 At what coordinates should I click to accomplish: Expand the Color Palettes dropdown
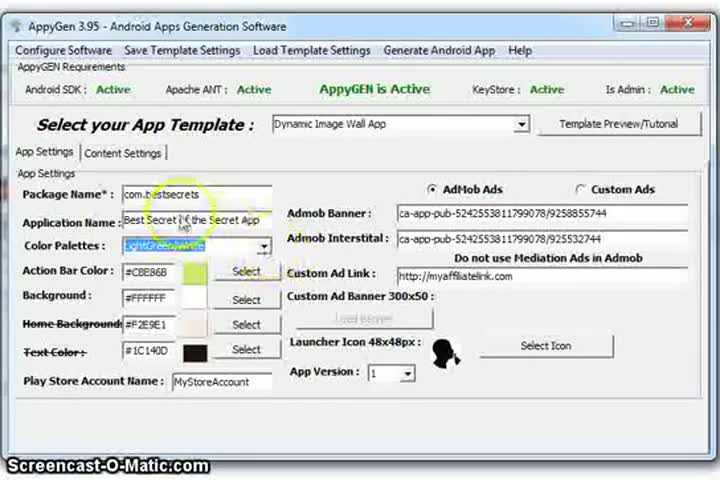(x=264, y=246)
